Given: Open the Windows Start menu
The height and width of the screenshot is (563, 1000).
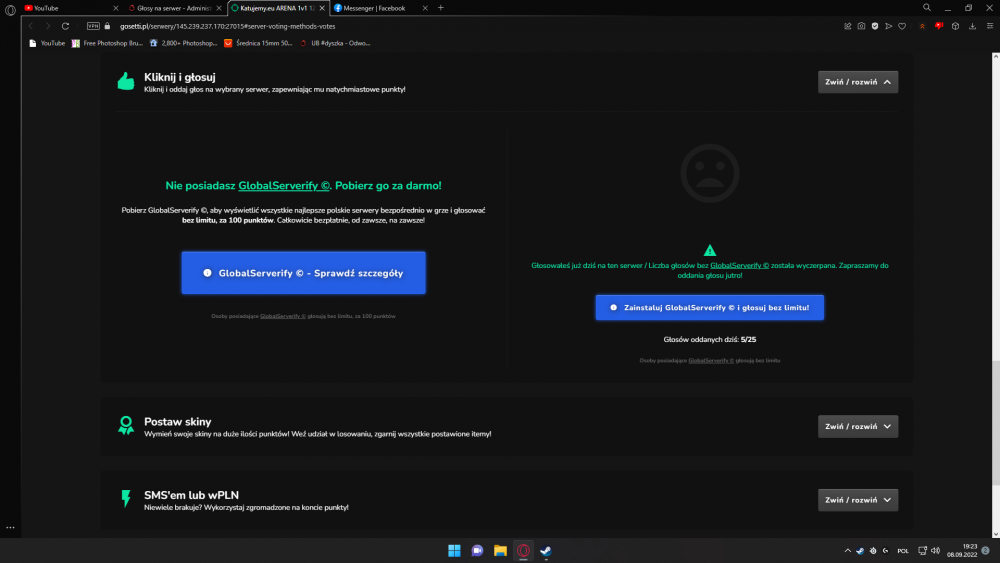Looking at the screenshot, I should 454,551.
